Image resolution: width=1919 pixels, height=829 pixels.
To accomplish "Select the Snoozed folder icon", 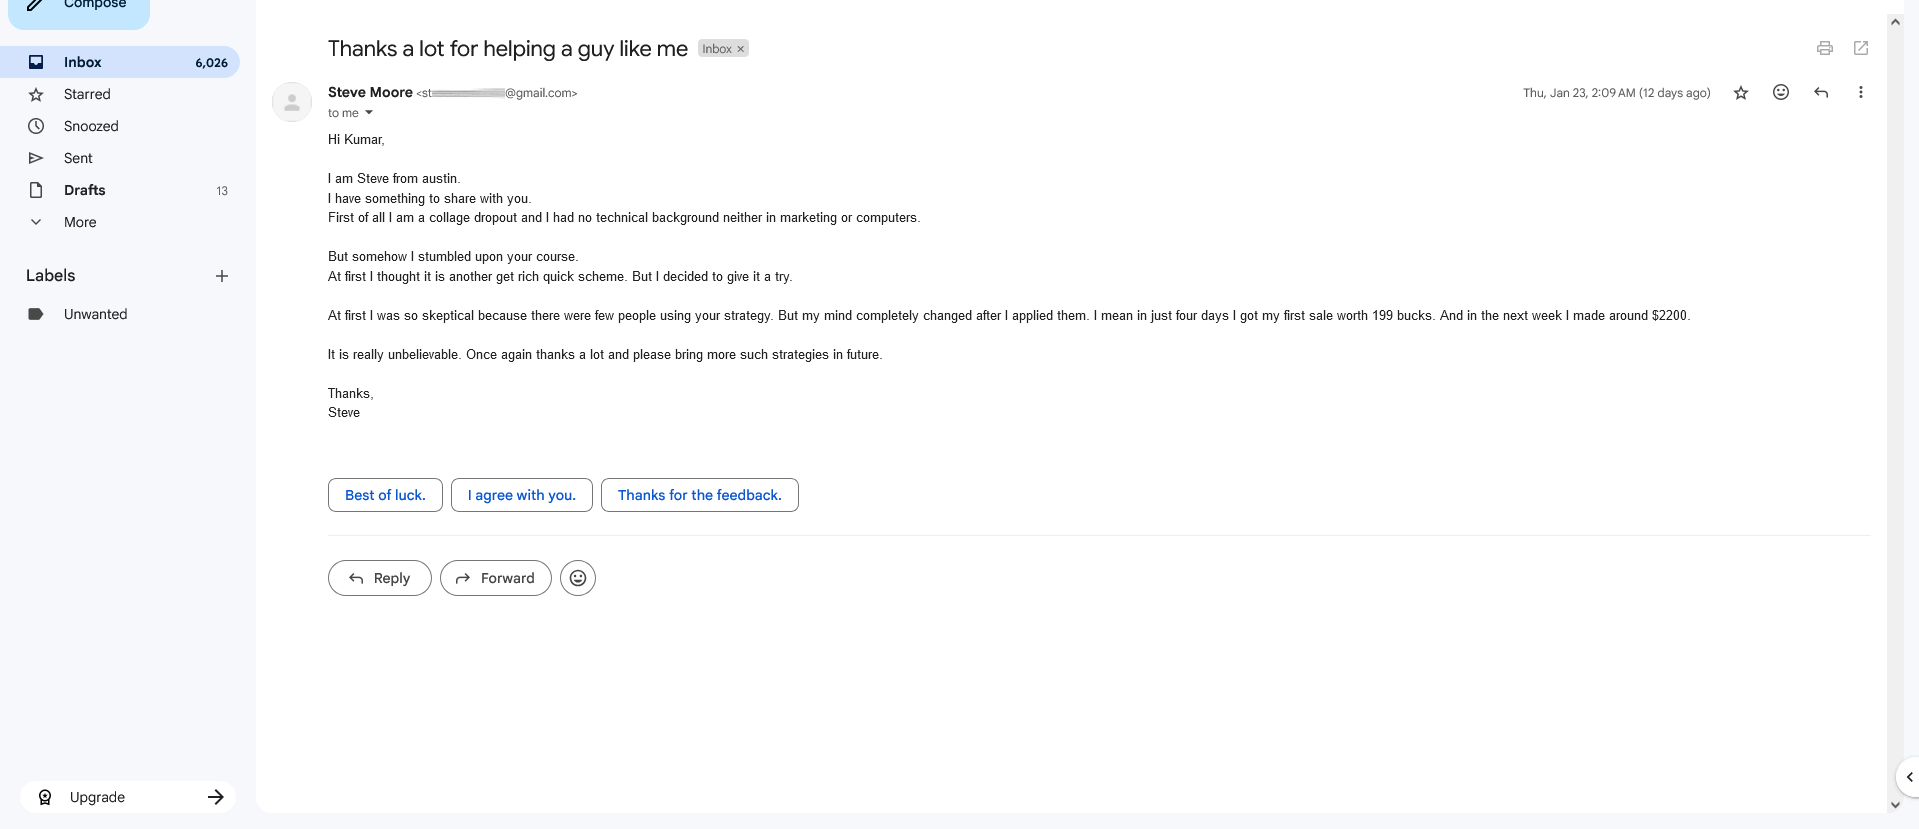I will point(36,126).
